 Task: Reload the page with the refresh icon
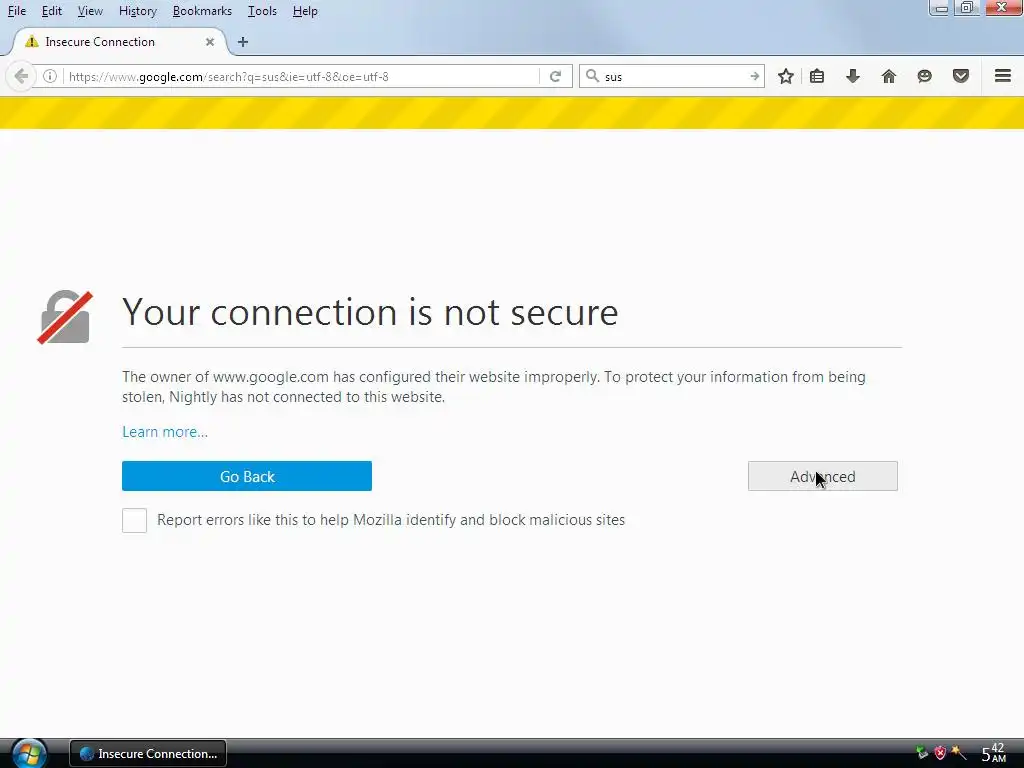556,76
